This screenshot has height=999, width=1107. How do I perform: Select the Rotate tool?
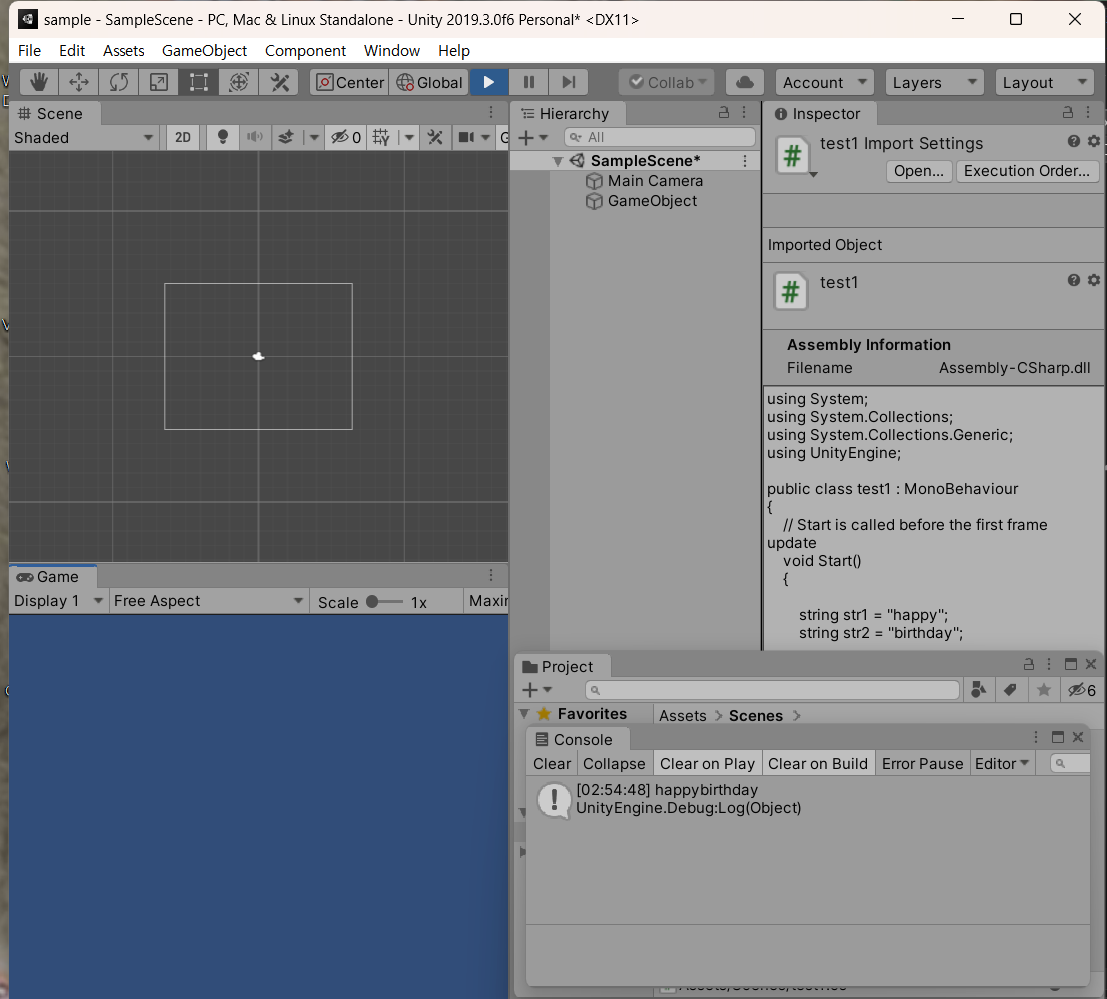119,83
